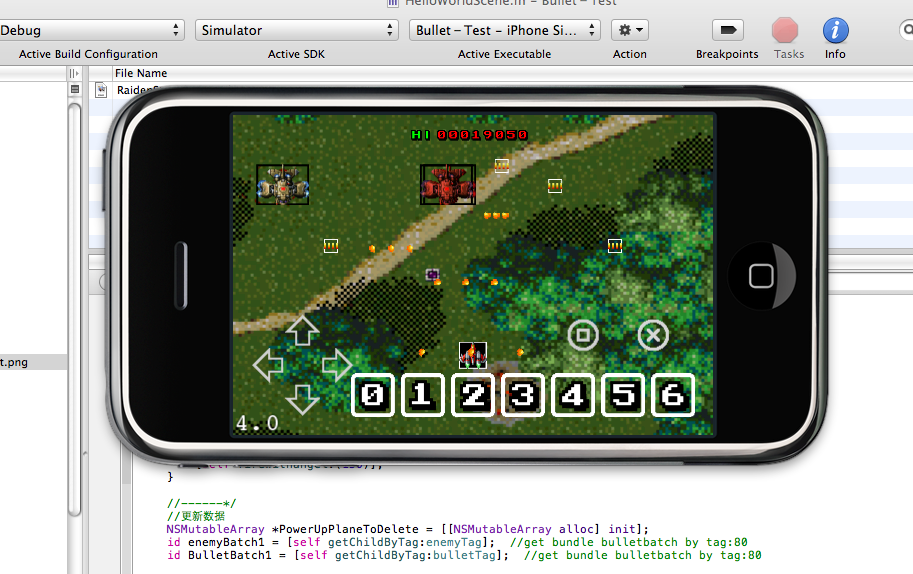This screenshot has width=913, height=574.
Task: Click the red boss enemy plane
Action: tap(447, 185)
